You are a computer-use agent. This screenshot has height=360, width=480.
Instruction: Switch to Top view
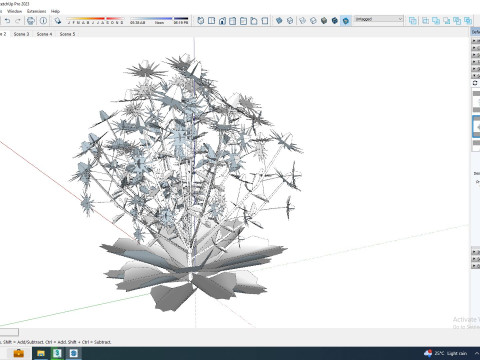pyautogui.click(x=211, y=21)
